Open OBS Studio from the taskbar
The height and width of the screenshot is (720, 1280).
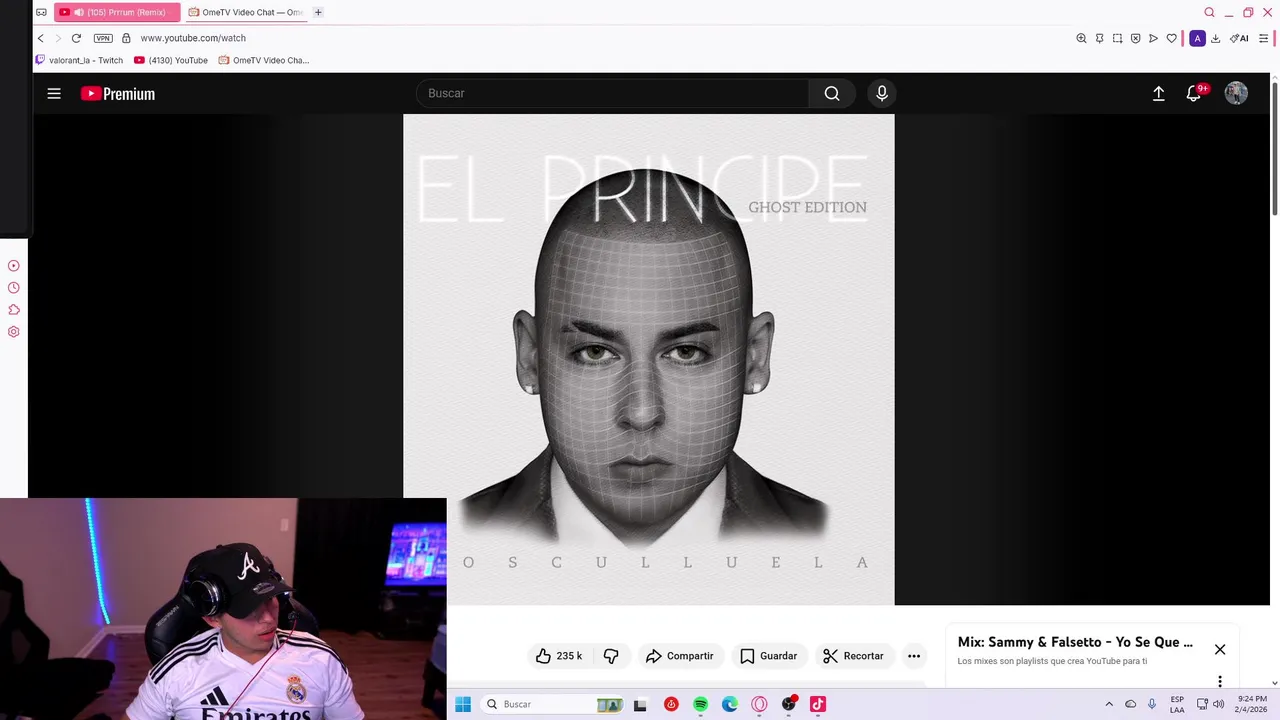pyautogui.click(x=789, y=704)
